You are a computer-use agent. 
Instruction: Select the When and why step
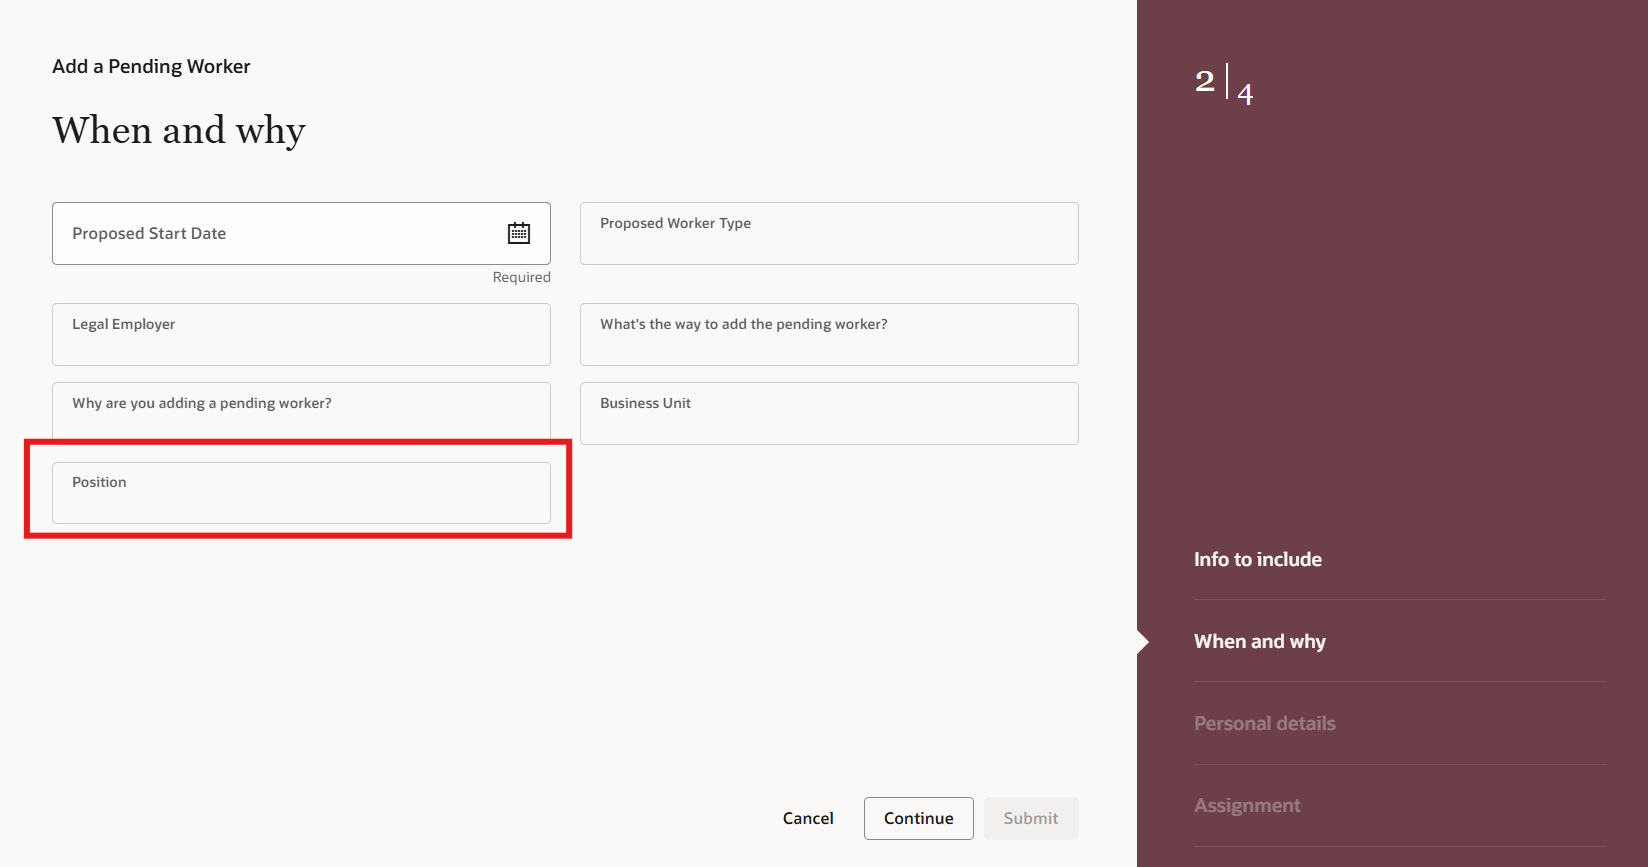pyautogui.click(x=1260, y=641)
